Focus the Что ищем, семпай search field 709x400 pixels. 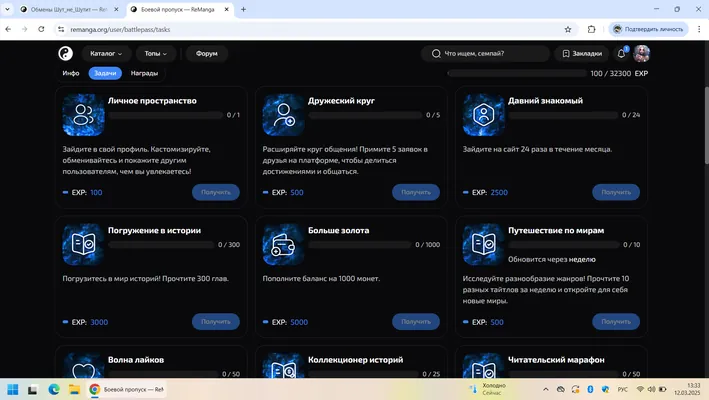pyautogui.click(x=485, y=53)
